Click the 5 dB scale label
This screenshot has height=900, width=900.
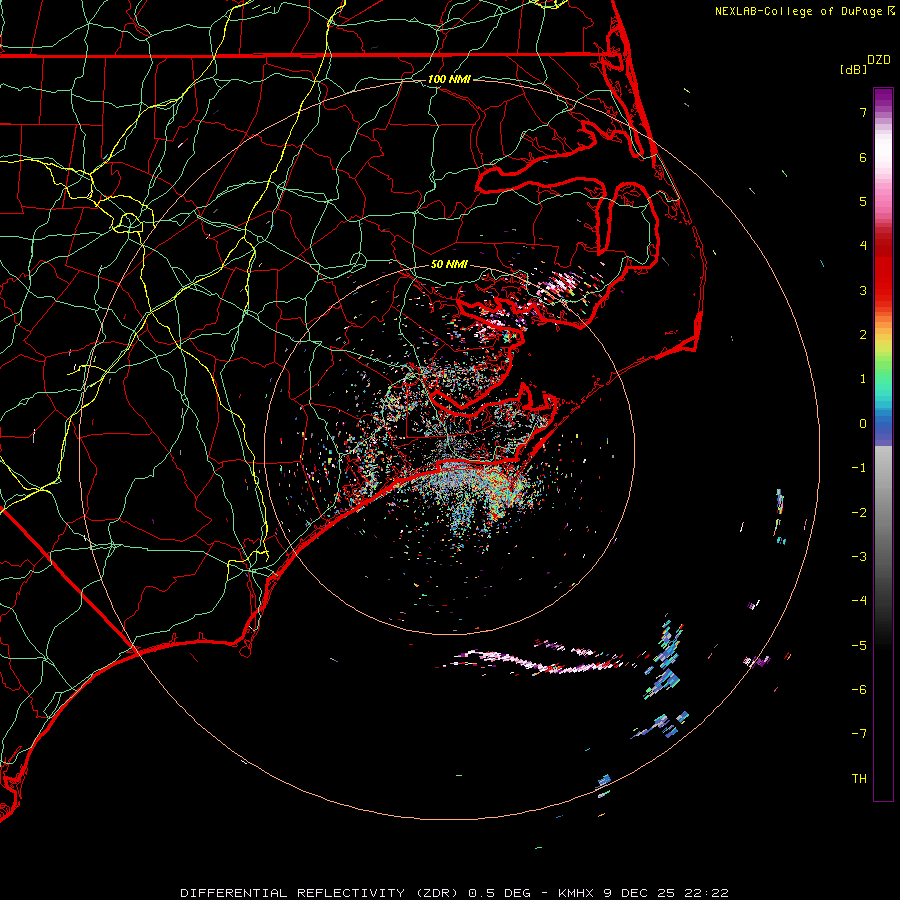click(863, 201)
